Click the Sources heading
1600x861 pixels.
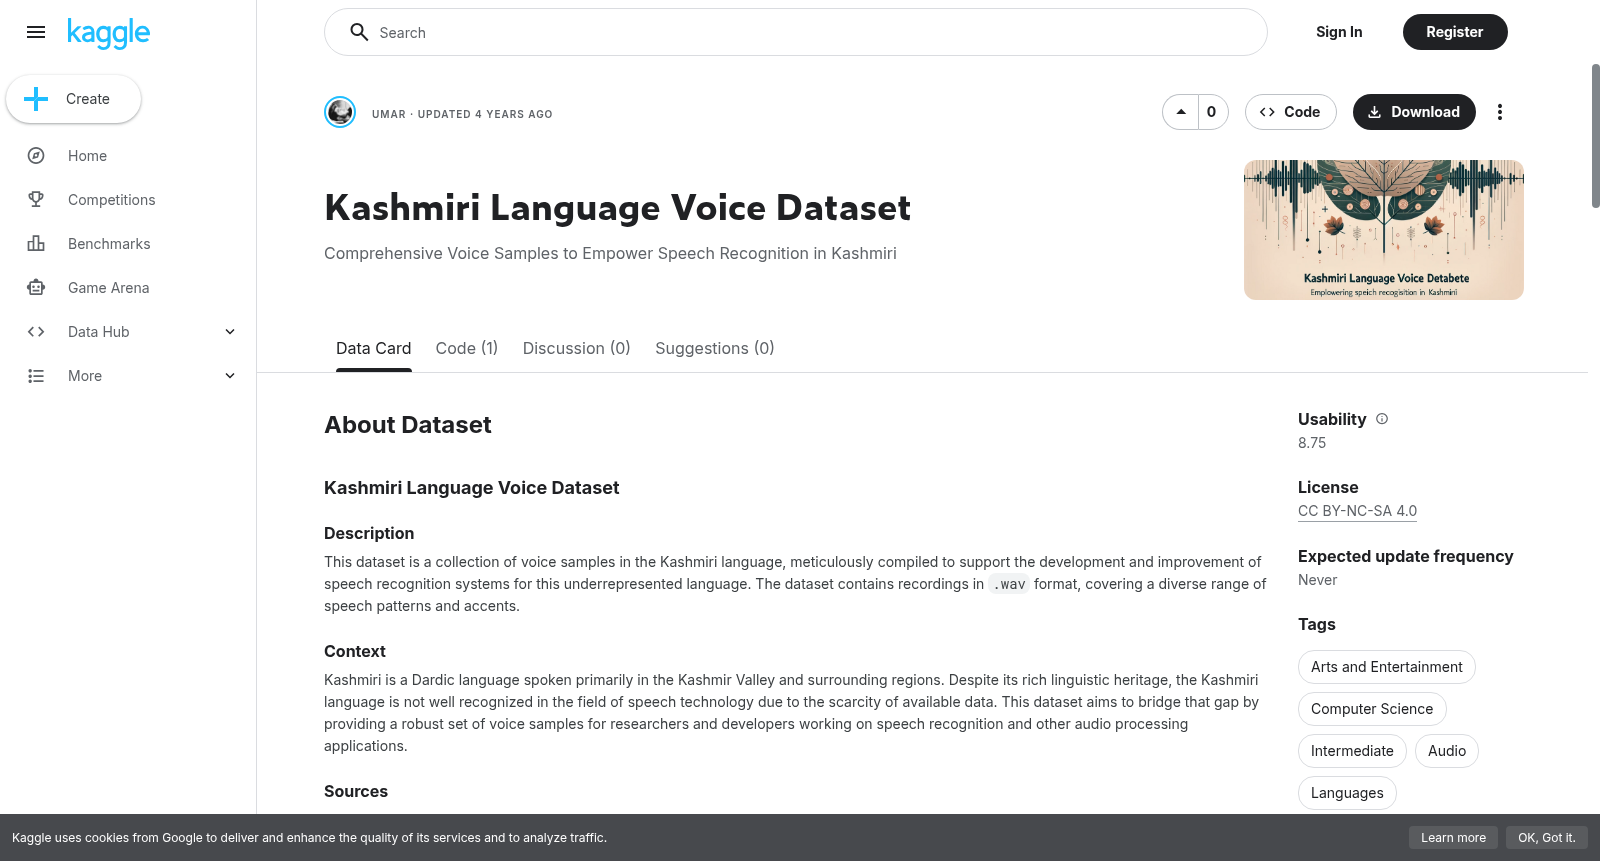(356, 791)
